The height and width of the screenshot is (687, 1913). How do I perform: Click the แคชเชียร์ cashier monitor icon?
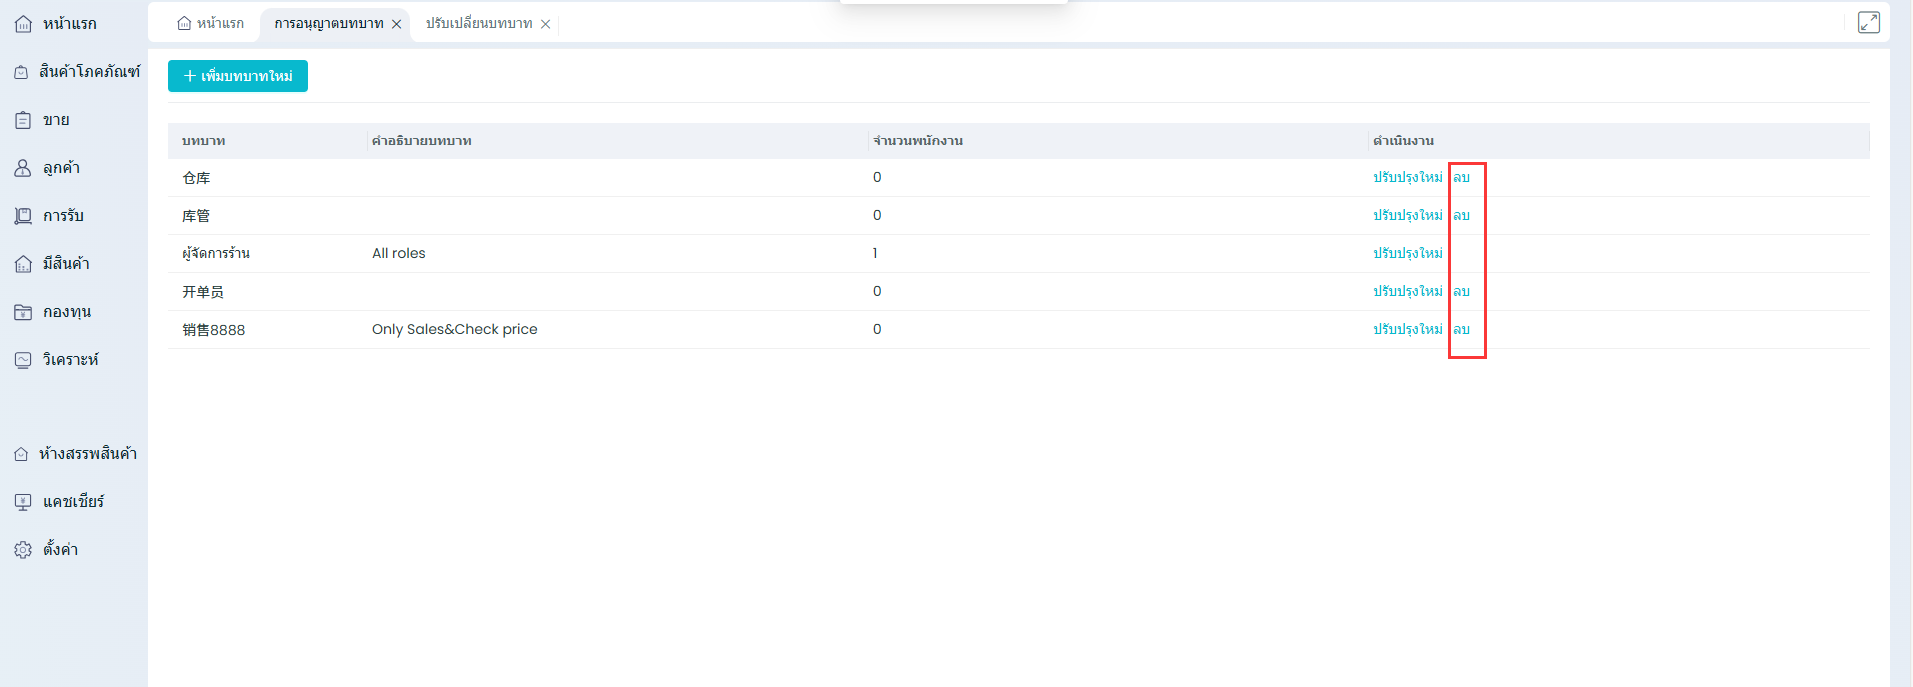coord(23,502)
